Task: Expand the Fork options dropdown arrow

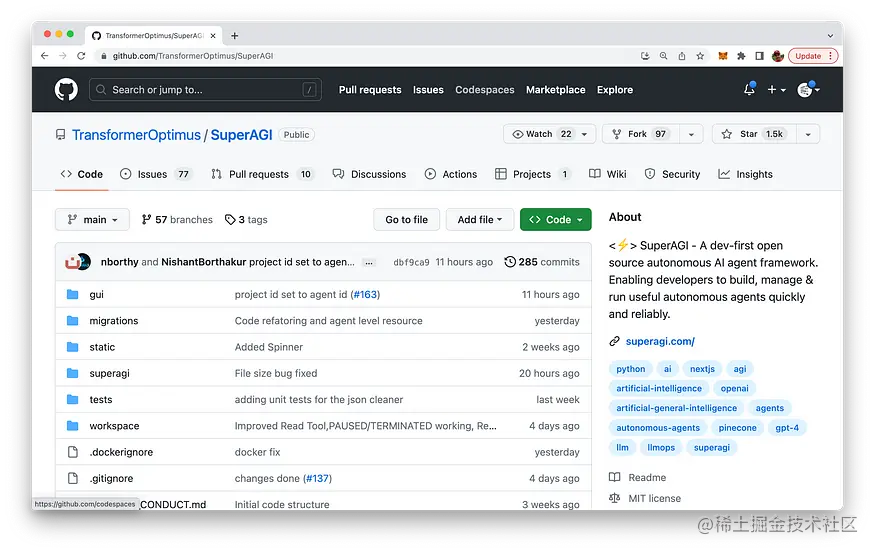Action: (x=691, y=134)
